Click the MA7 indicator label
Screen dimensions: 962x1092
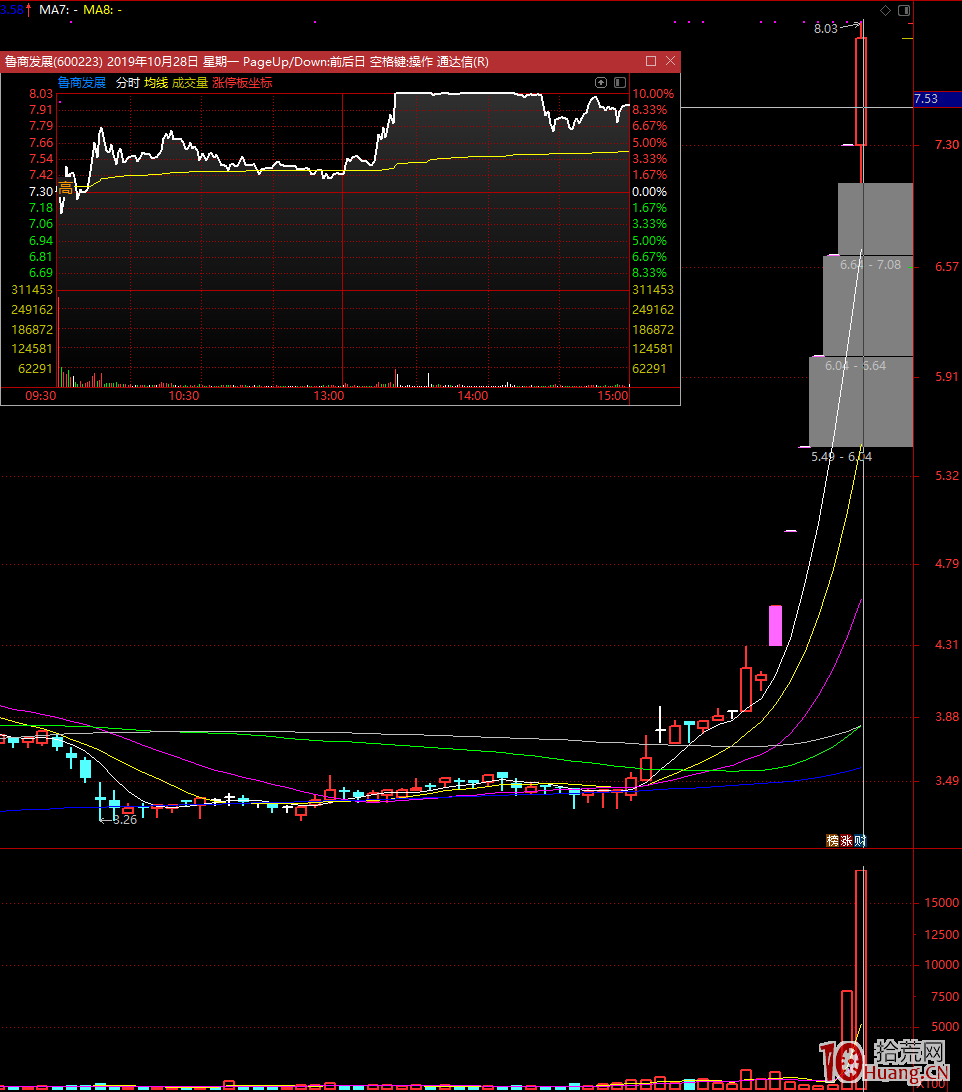(x=56, y=9)
